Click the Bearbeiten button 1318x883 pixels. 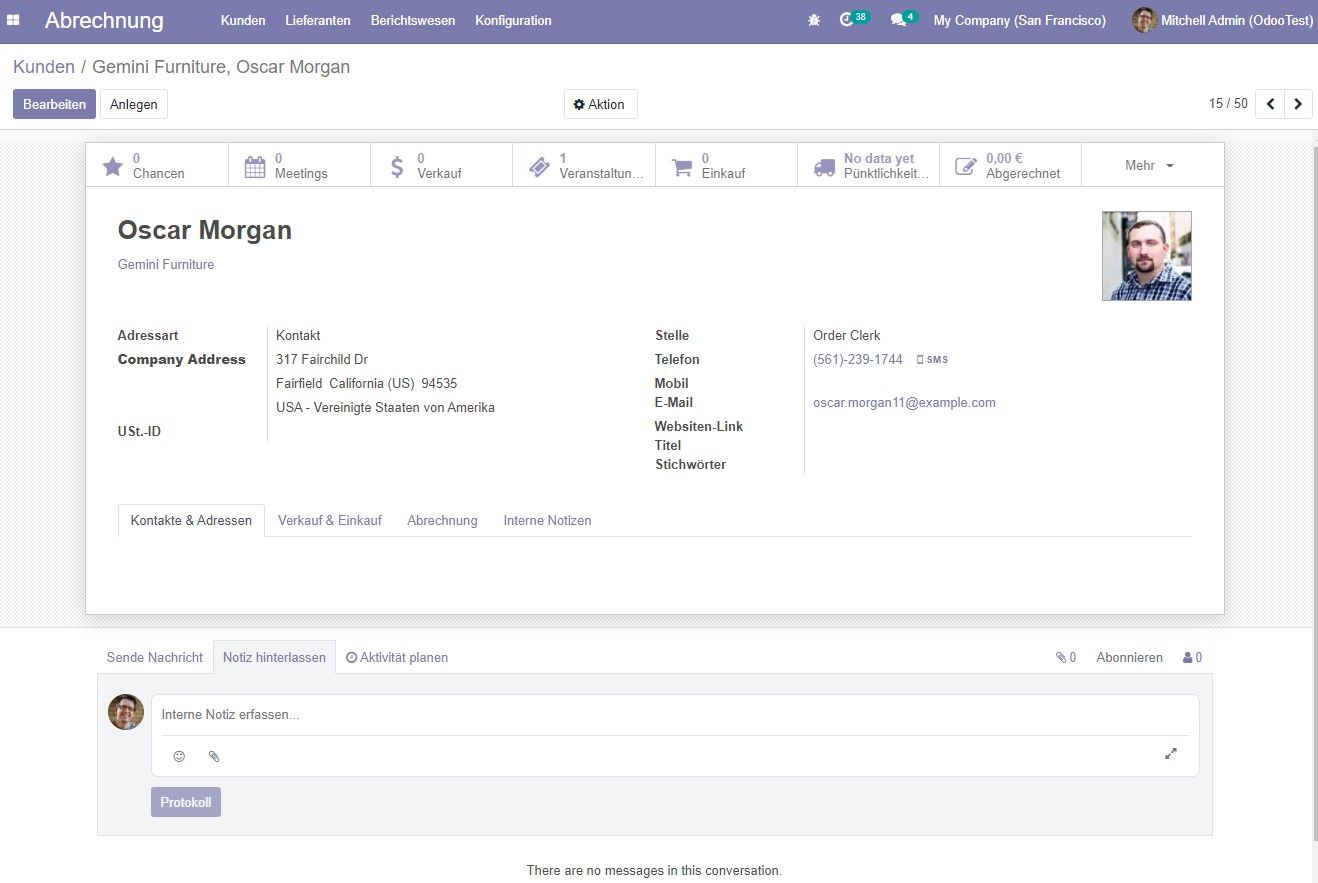[x=54, y=104]
